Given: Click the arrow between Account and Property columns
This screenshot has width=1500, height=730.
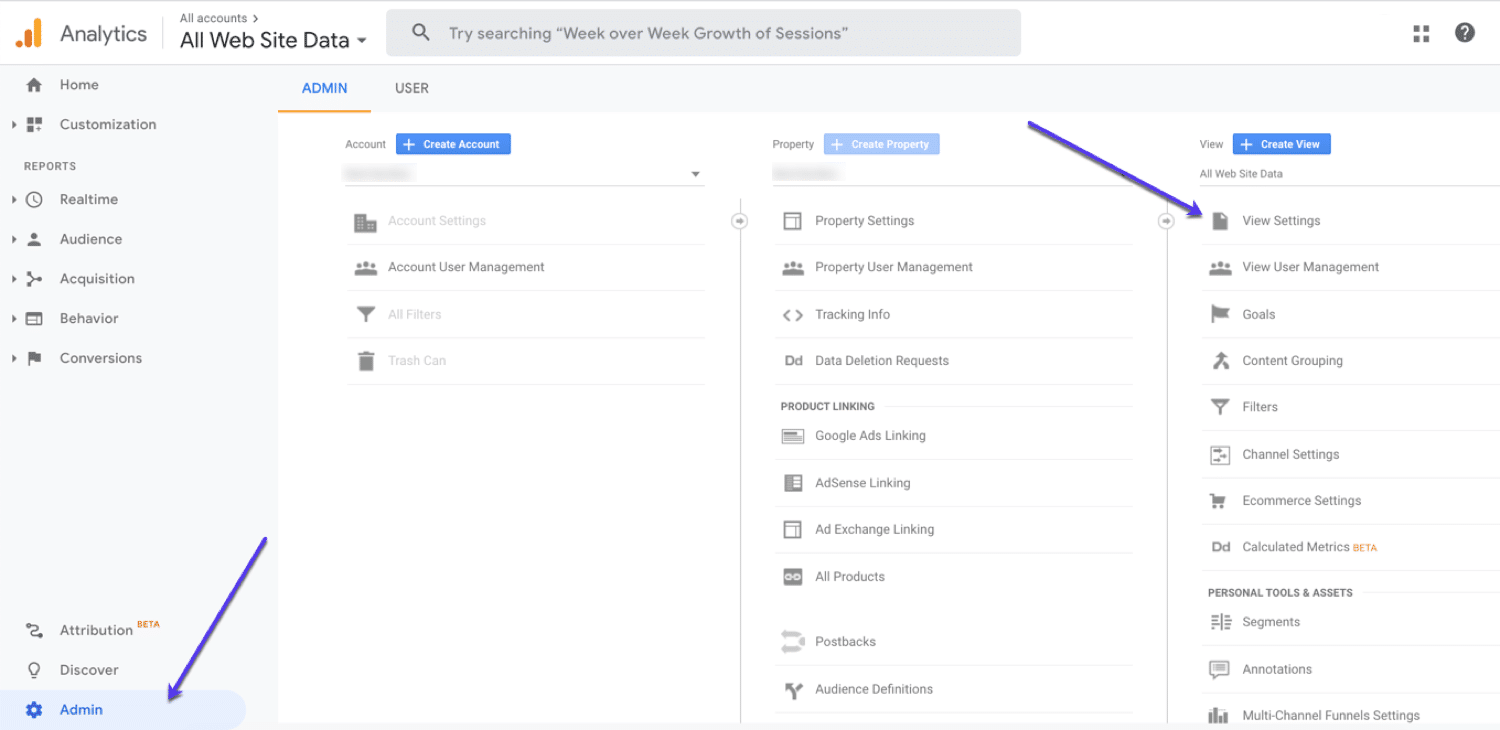Looking at the screenshot, I should (739, 220).
